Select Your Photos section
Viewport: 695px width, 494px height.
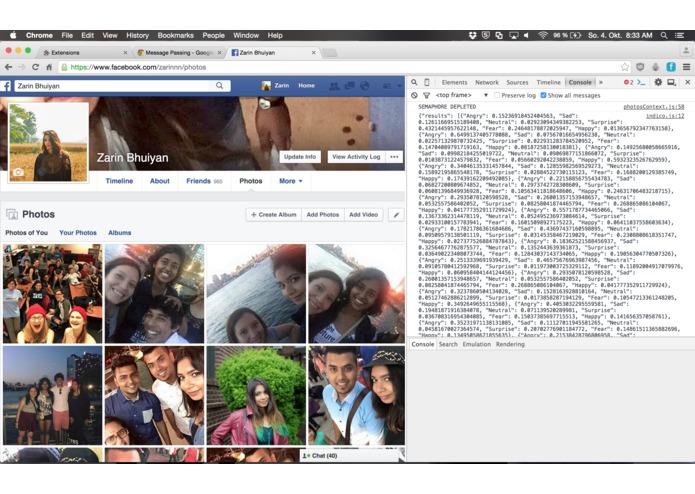pyautogui.click(x=78, y=233)
